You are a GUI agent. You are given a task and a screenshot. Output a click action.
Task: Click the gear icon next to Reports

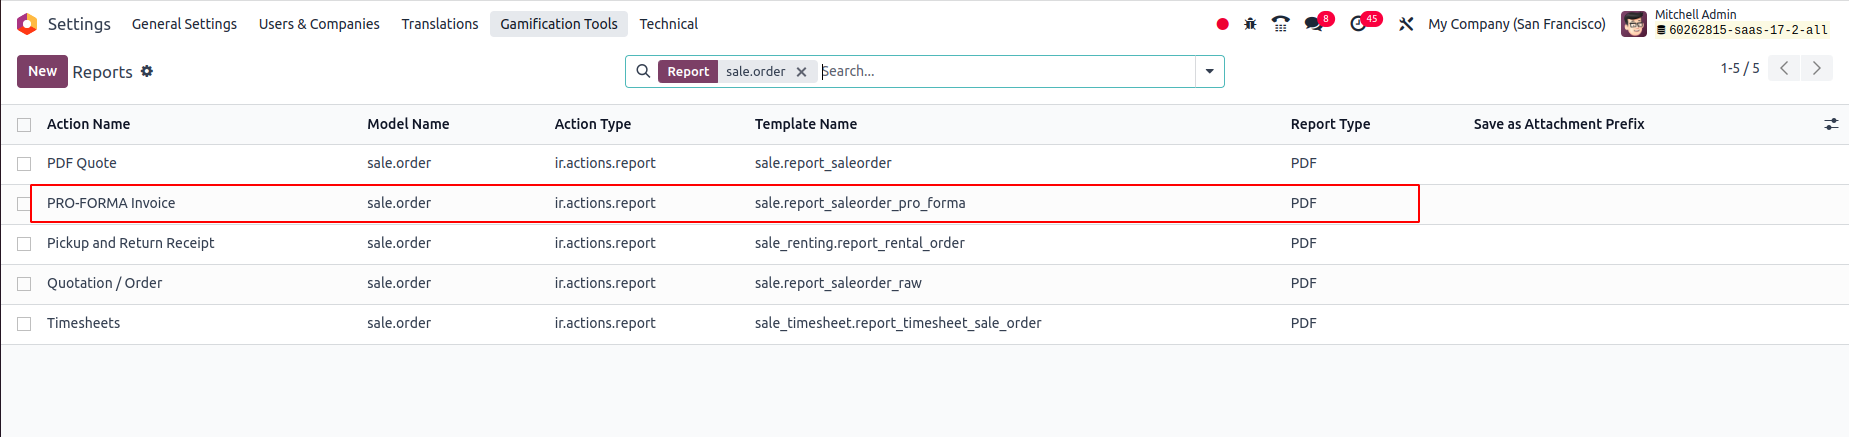pyautogui.click(x=147, y=71)
